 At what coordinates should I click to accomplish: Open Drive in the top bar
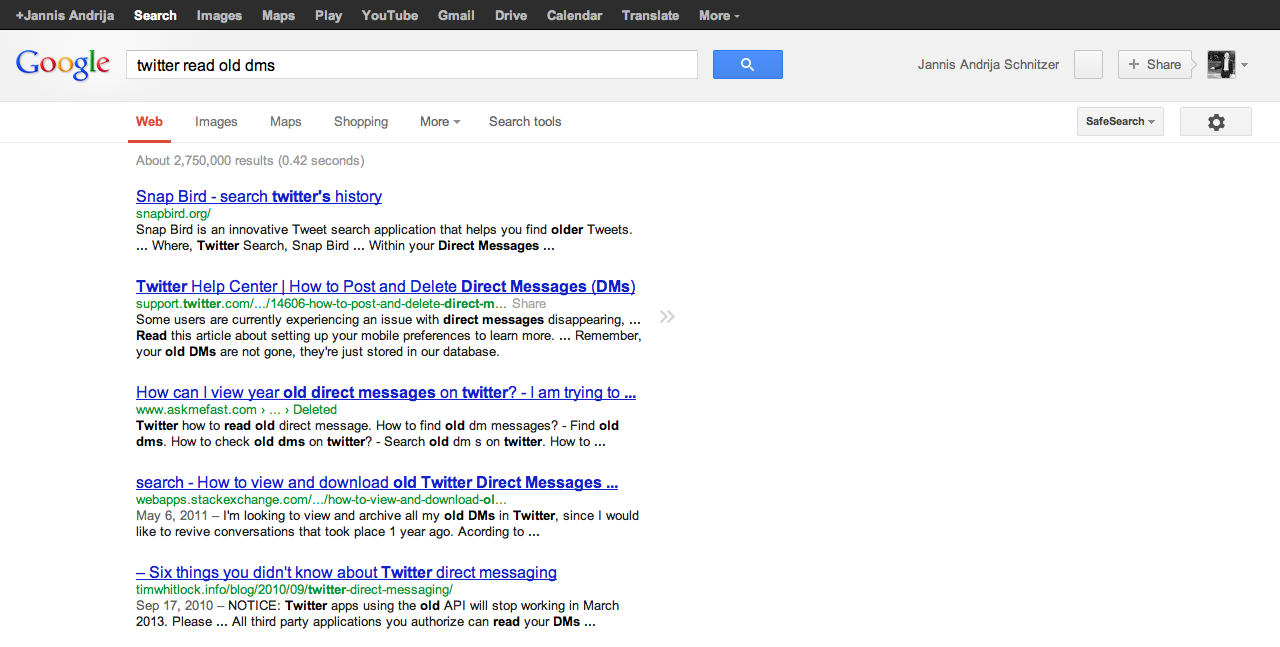(511, 15)
